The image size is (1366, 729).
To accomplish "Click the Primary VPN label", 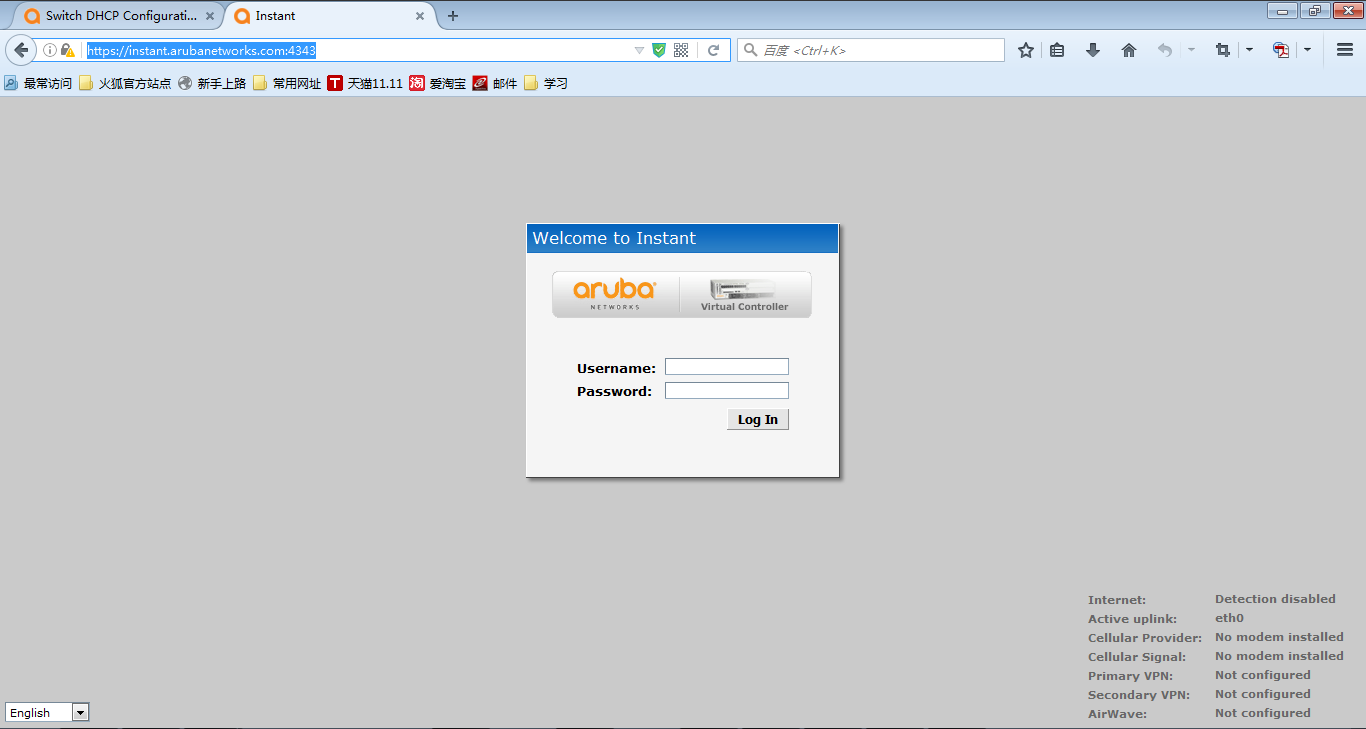I will click(1130, 676).
